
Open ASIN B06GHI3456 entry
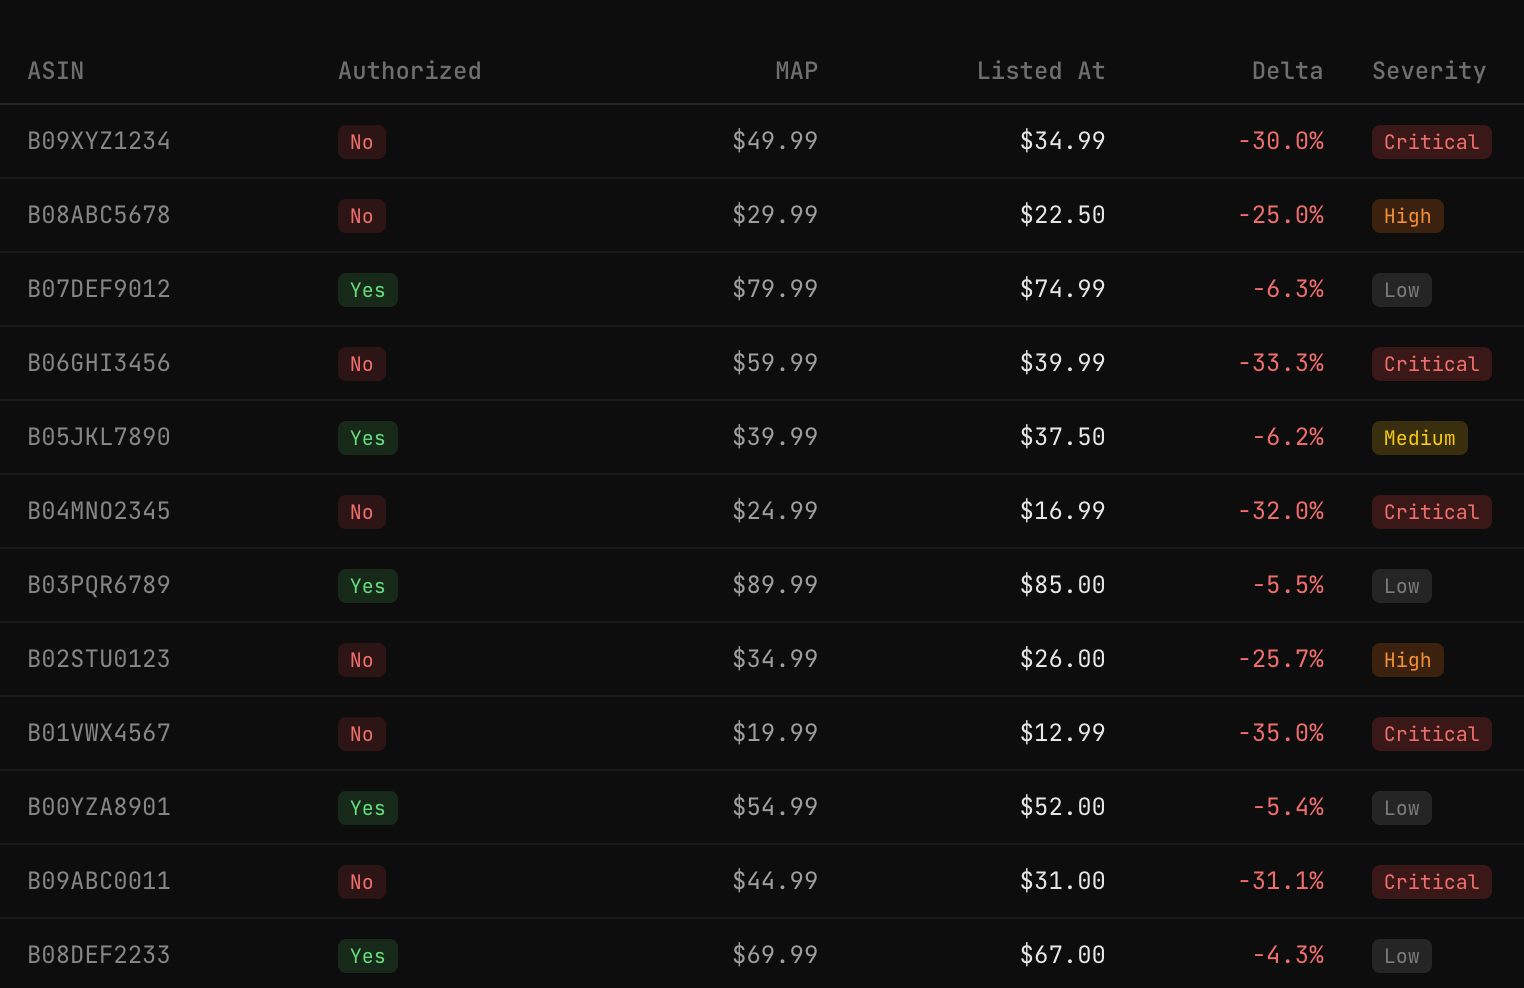point(762,363)
